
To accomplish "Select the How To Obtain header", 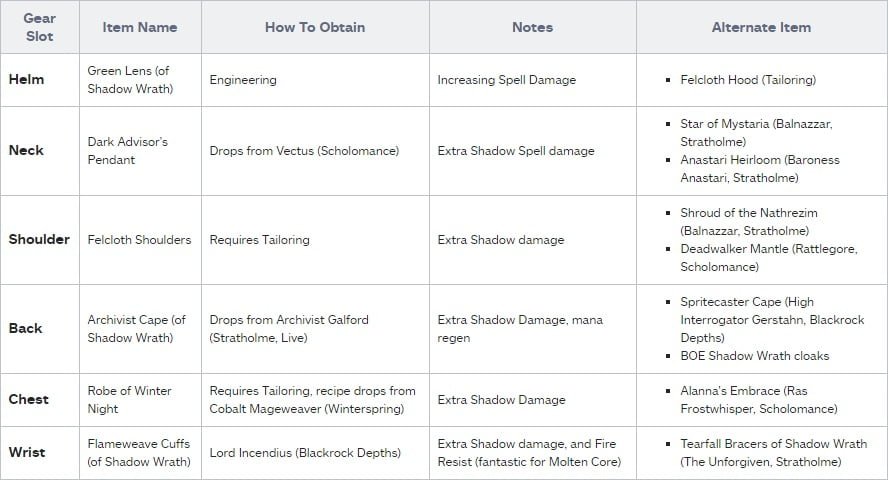I will (x=315, y=27).
